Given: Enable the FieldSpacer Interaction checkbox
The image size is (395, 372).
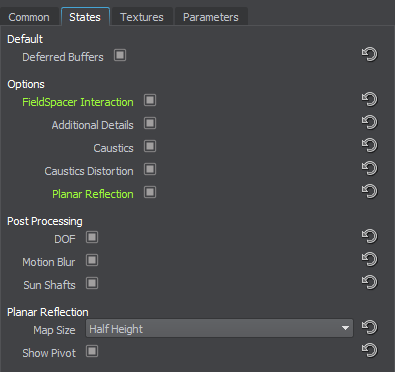Looking at the screenshot, I should [x=150, y=100].
